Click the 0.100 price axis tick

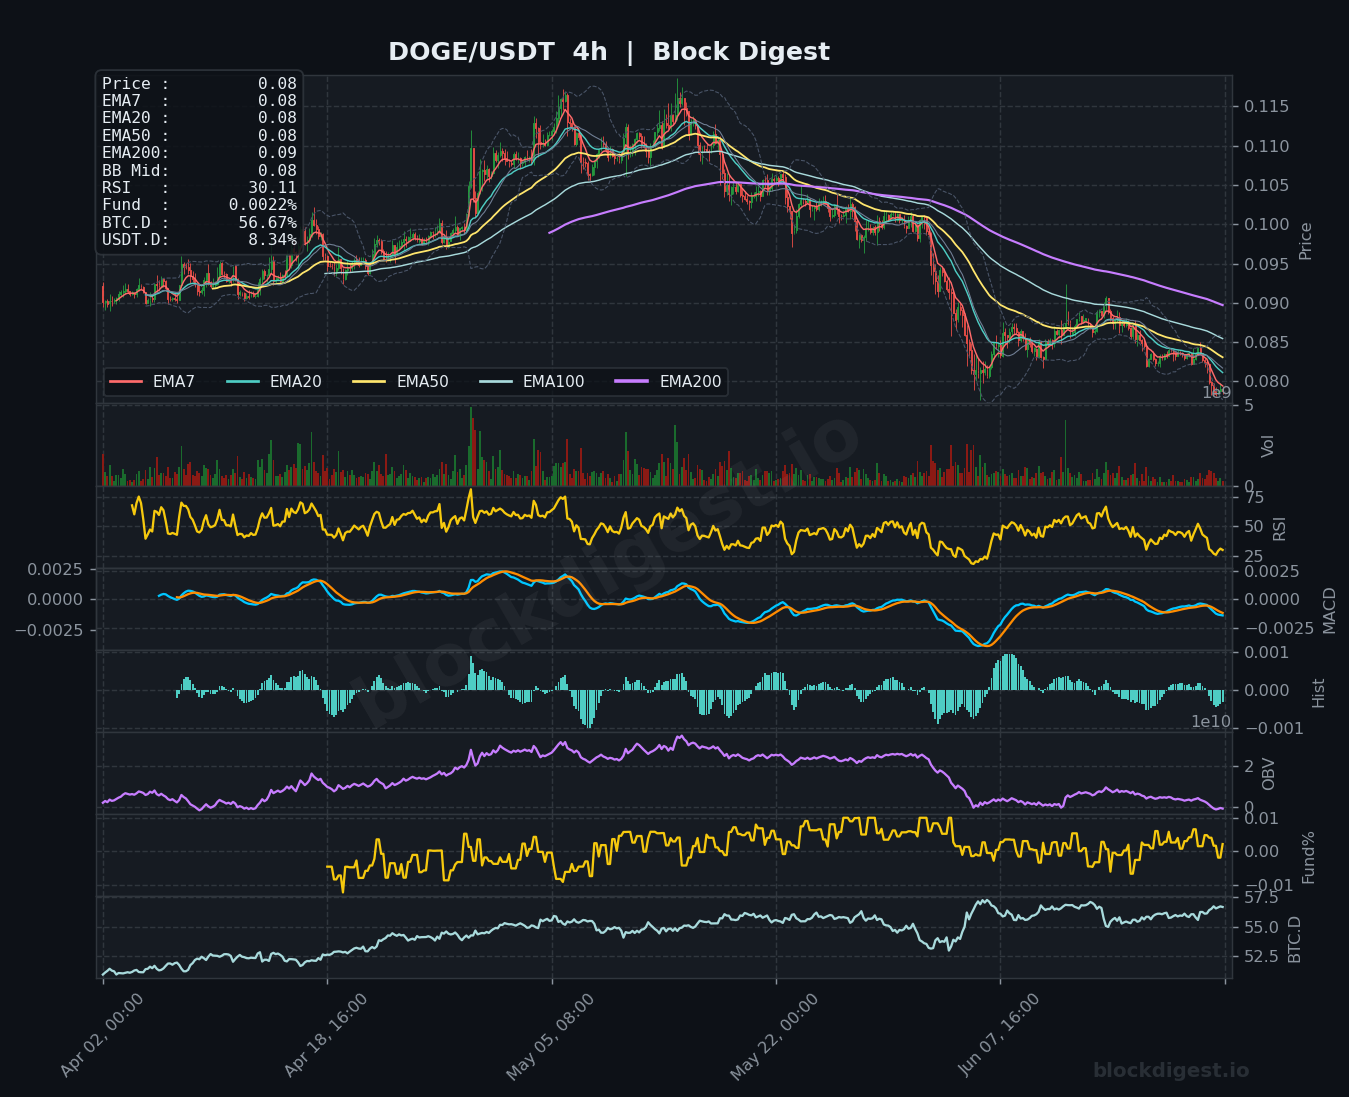coord(1265,224)
